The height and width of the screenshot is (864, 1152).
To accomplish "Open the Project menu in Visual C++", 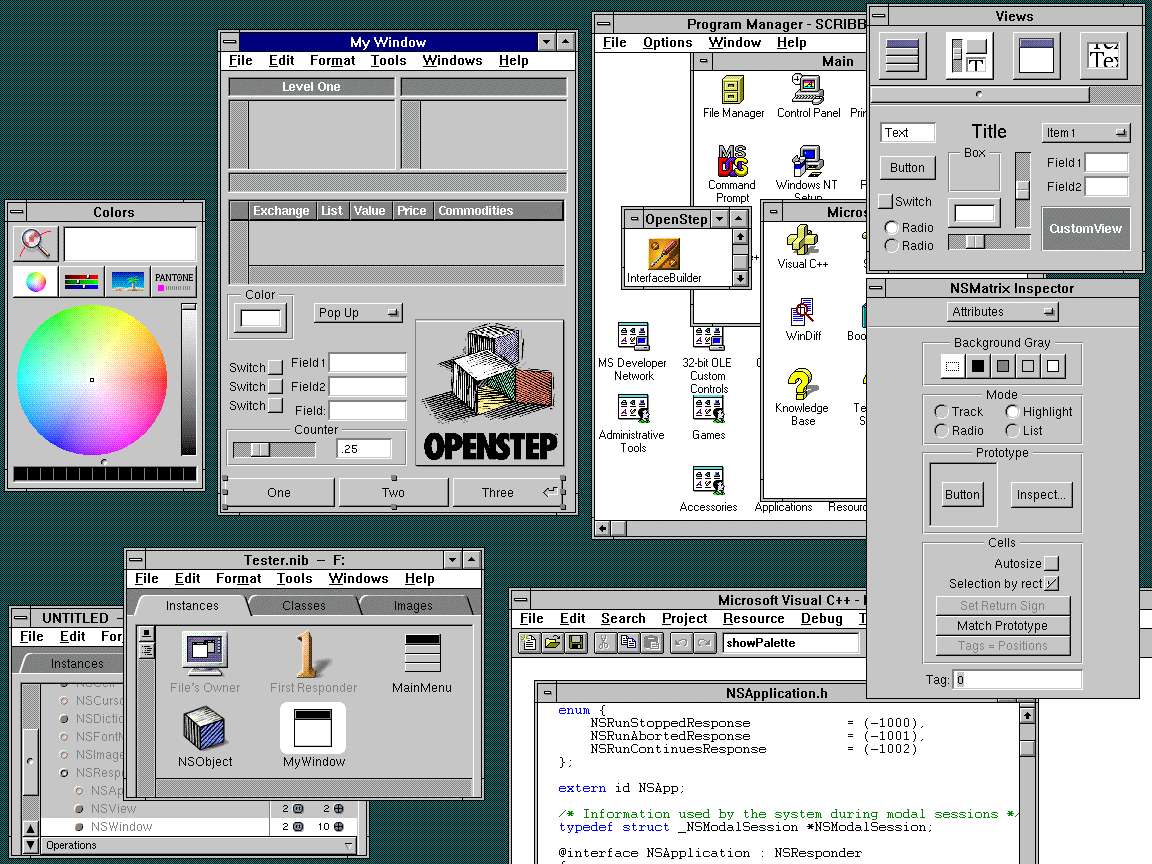I will click(x=684, y=619).
